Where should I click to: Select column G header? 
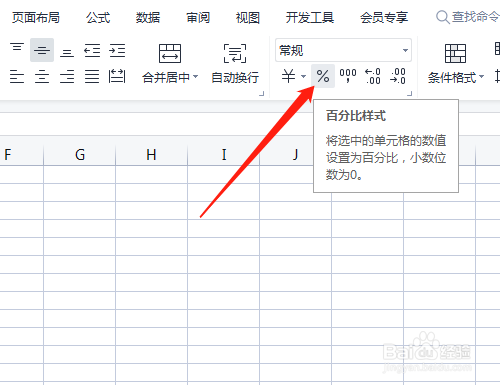click(x=80, y=155)
